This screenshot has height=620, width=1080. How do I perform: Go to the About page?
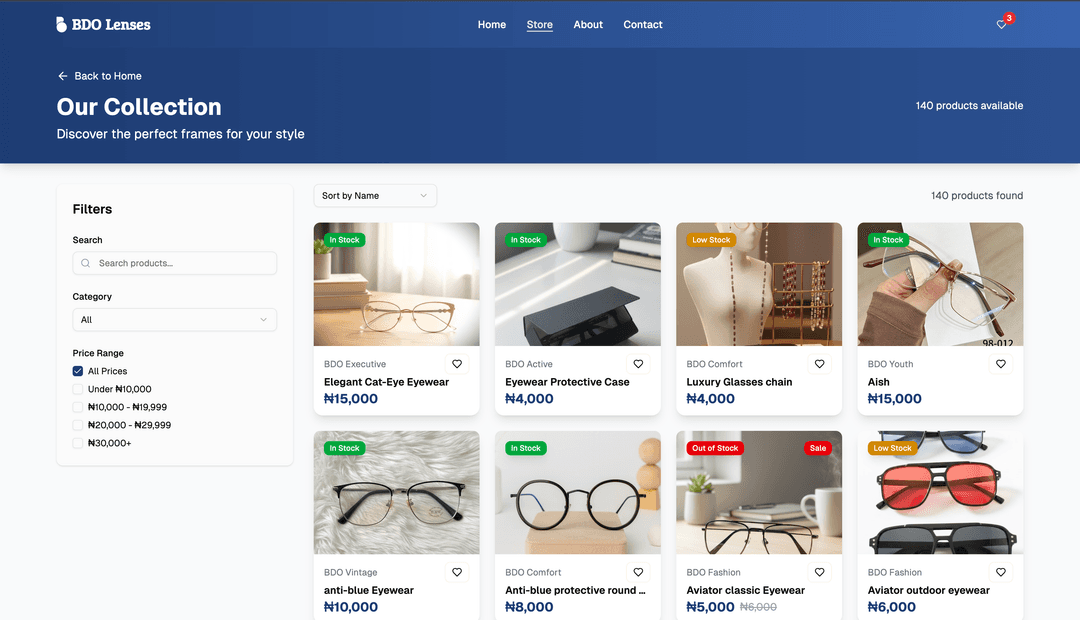tap(588, 25)
